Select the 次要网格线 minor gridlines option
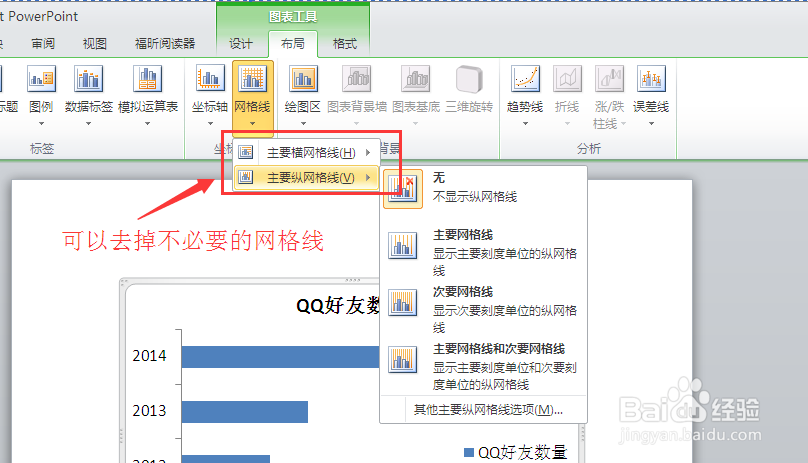The width and height of the screenshot is (808, 463). pos(483,309)
